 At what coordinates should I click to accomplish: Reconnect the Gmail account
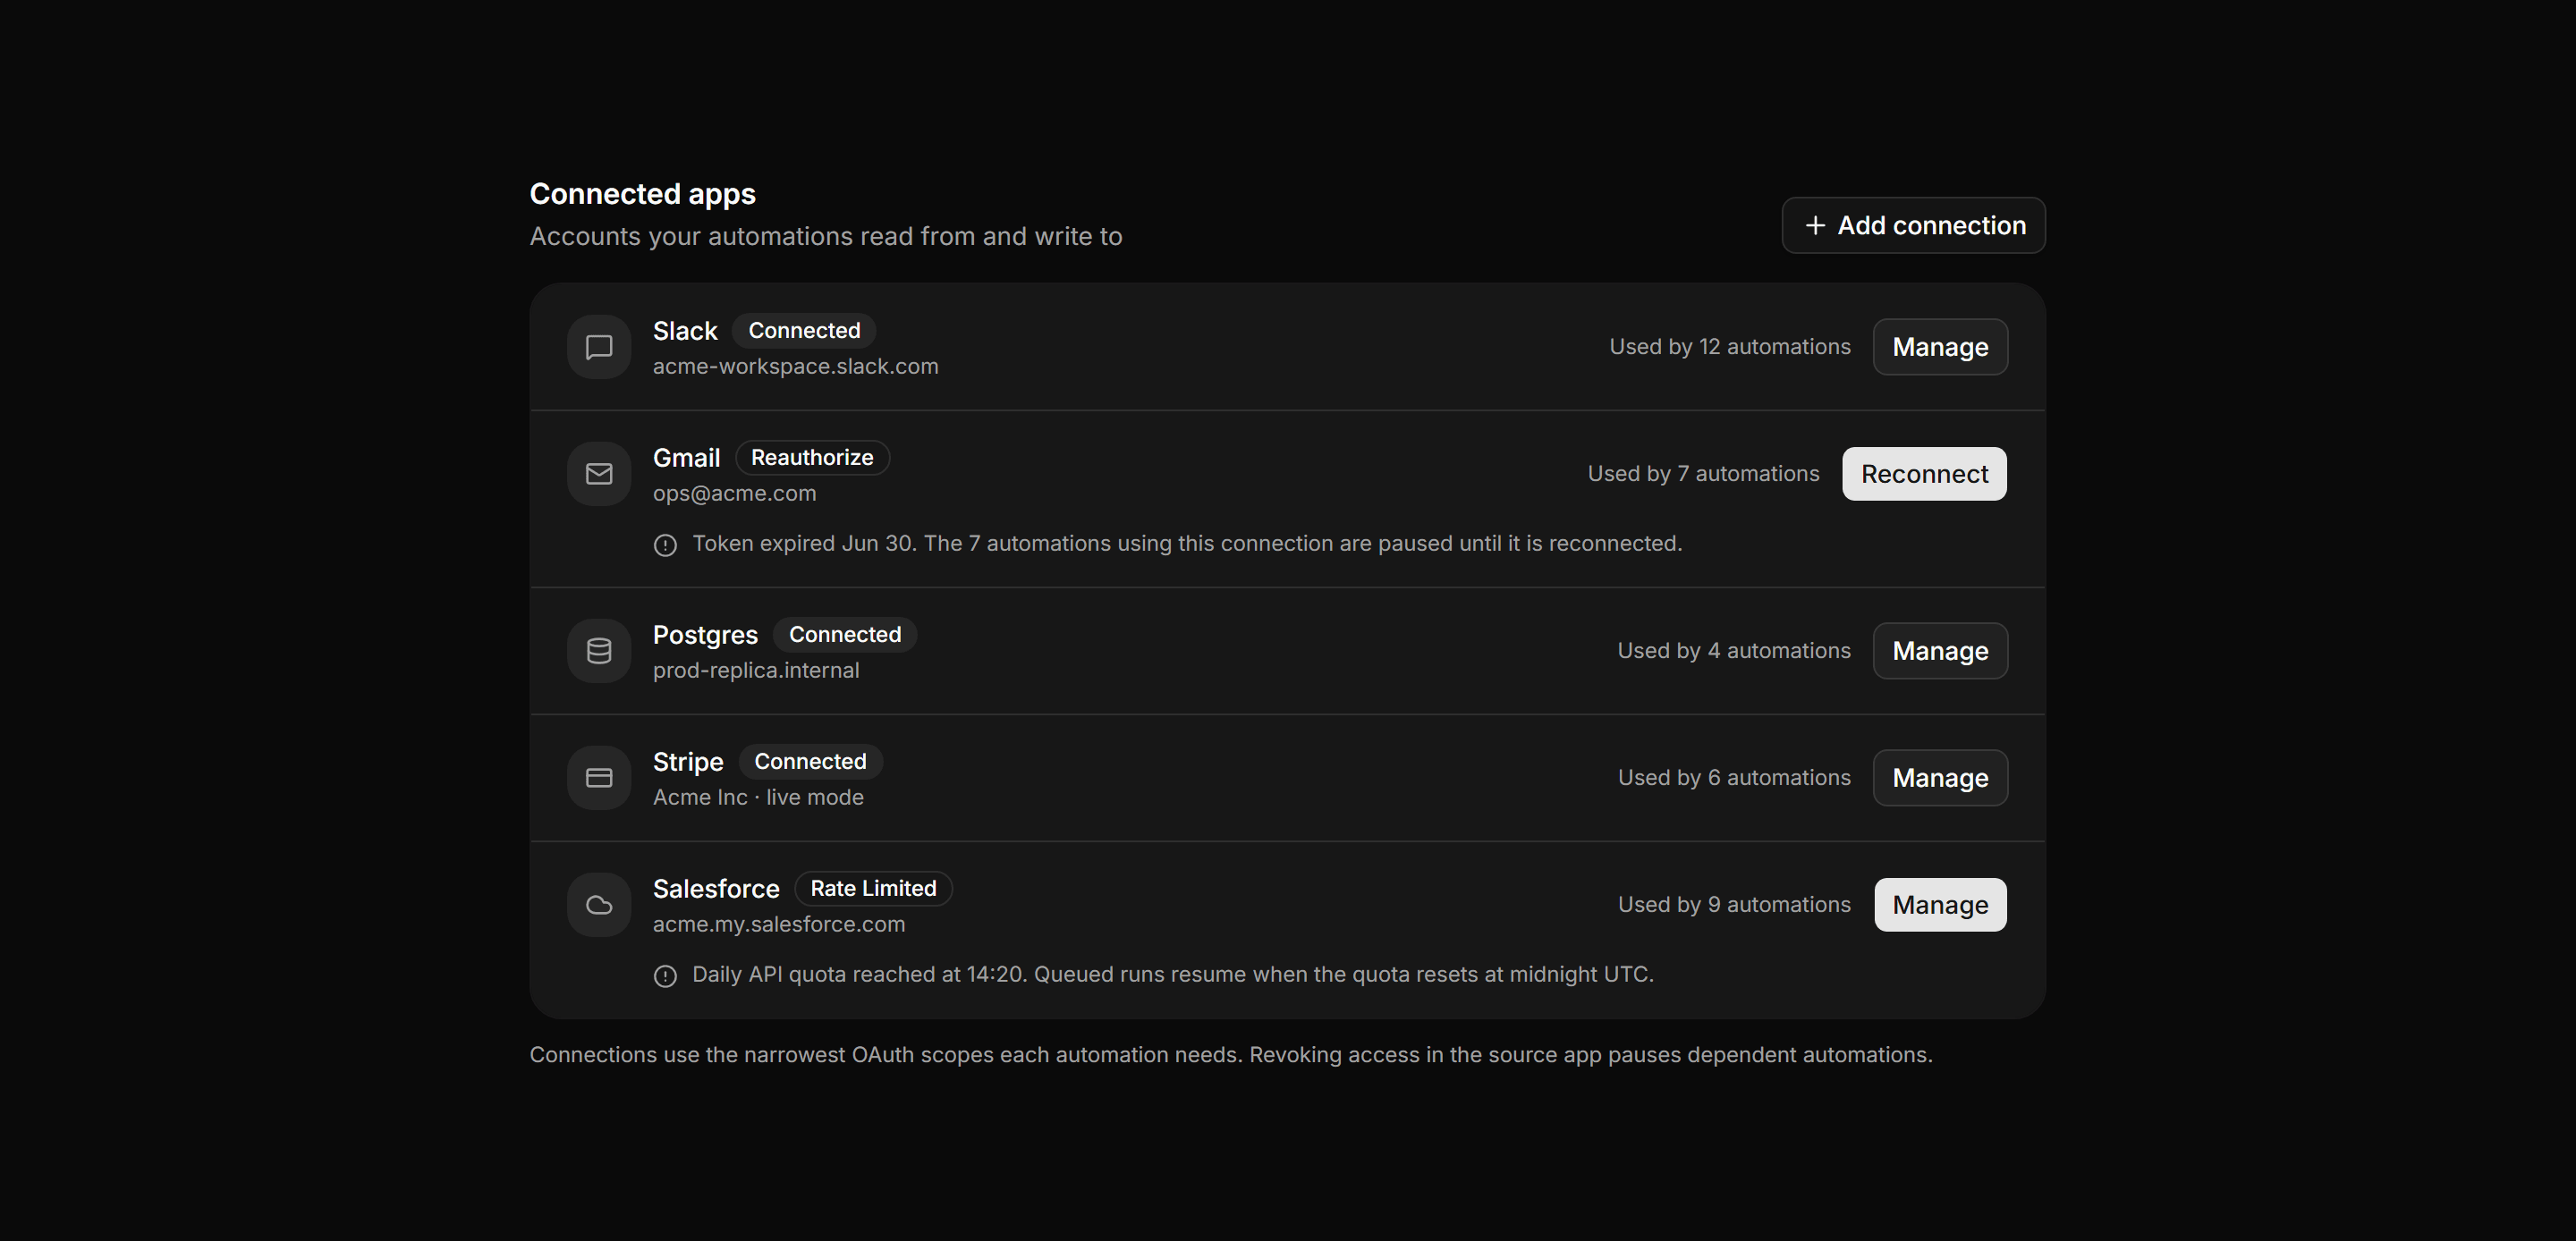(x=1924, y=474)
